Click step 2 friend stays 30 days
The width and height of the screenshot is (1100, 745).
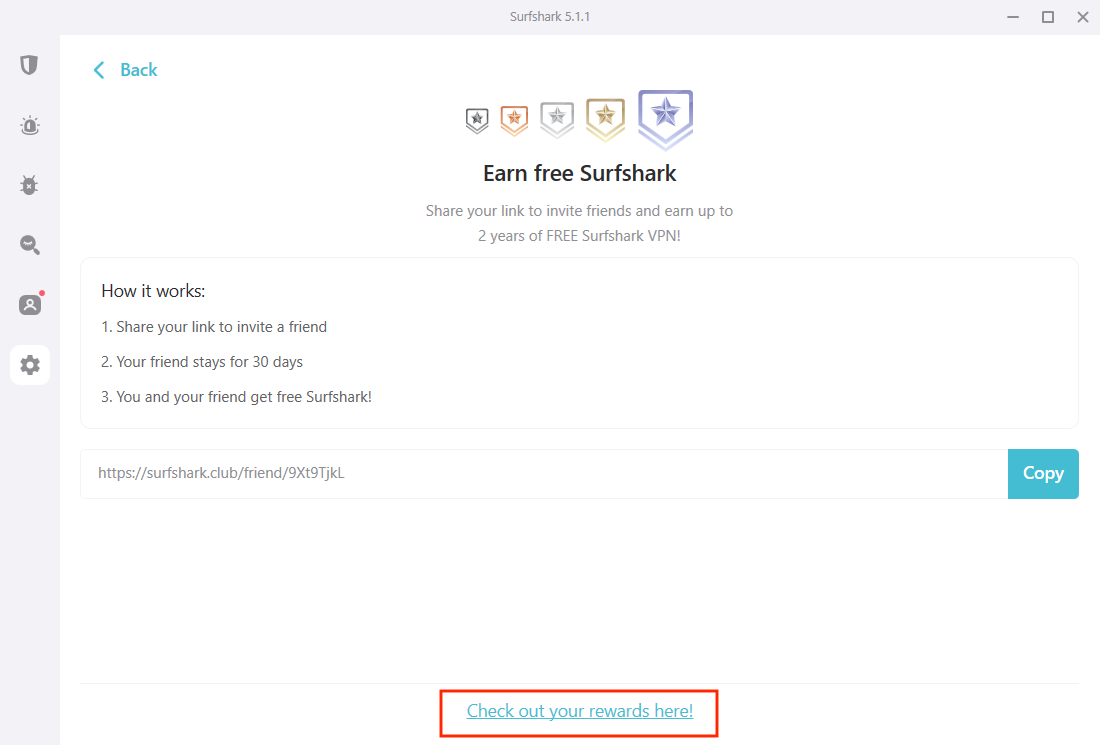(202, 362)
